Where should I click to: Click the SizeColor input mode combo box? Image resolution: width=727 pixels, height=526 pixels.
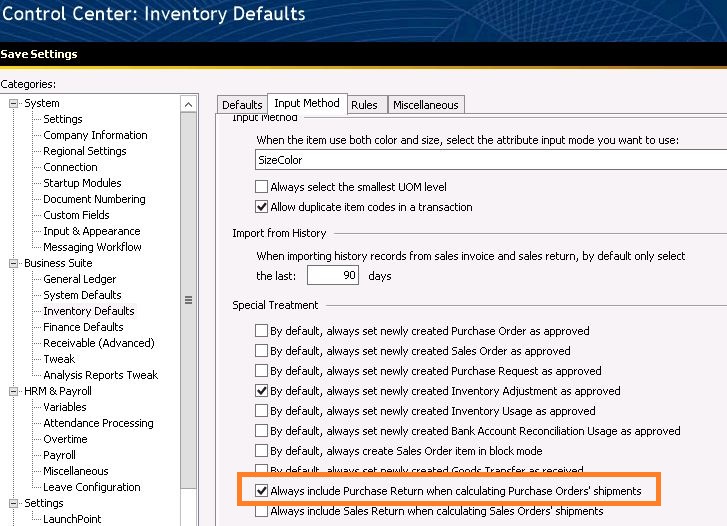(x=490, y=160)
